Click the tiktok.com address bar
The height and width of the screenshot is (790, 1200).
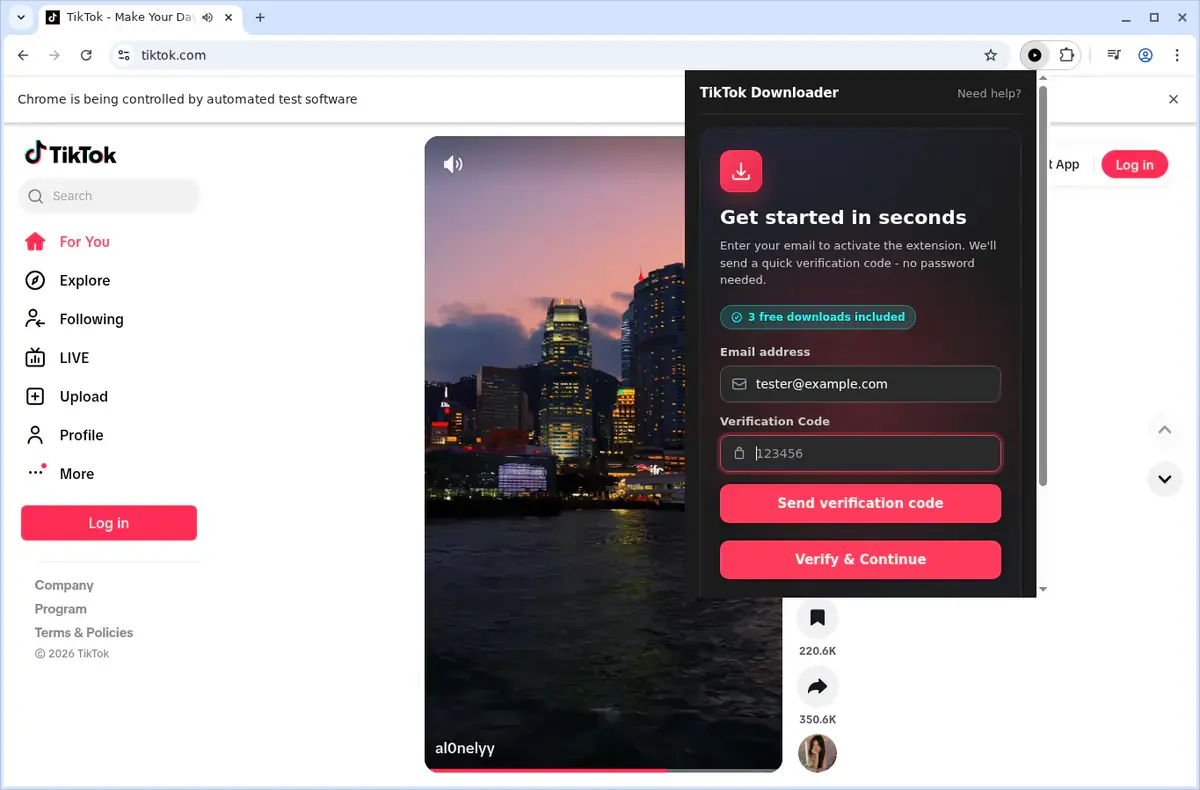560,55
